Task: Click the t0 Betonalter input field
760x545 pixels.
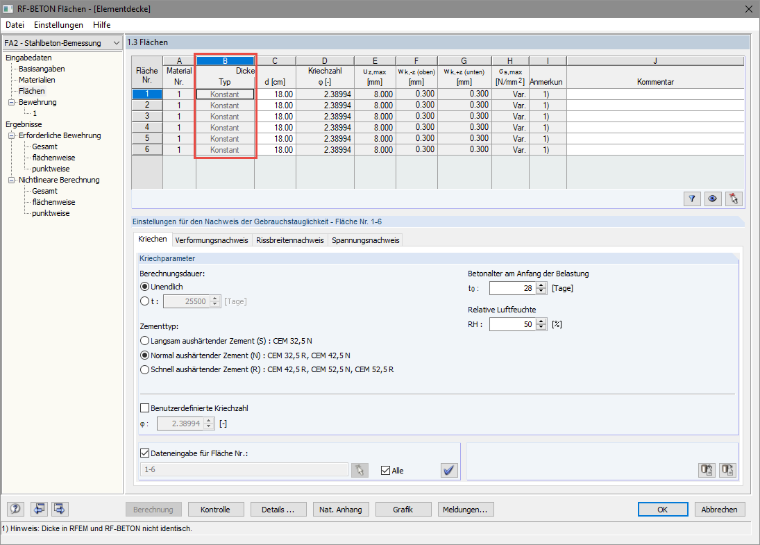Action: pos(512,289)
